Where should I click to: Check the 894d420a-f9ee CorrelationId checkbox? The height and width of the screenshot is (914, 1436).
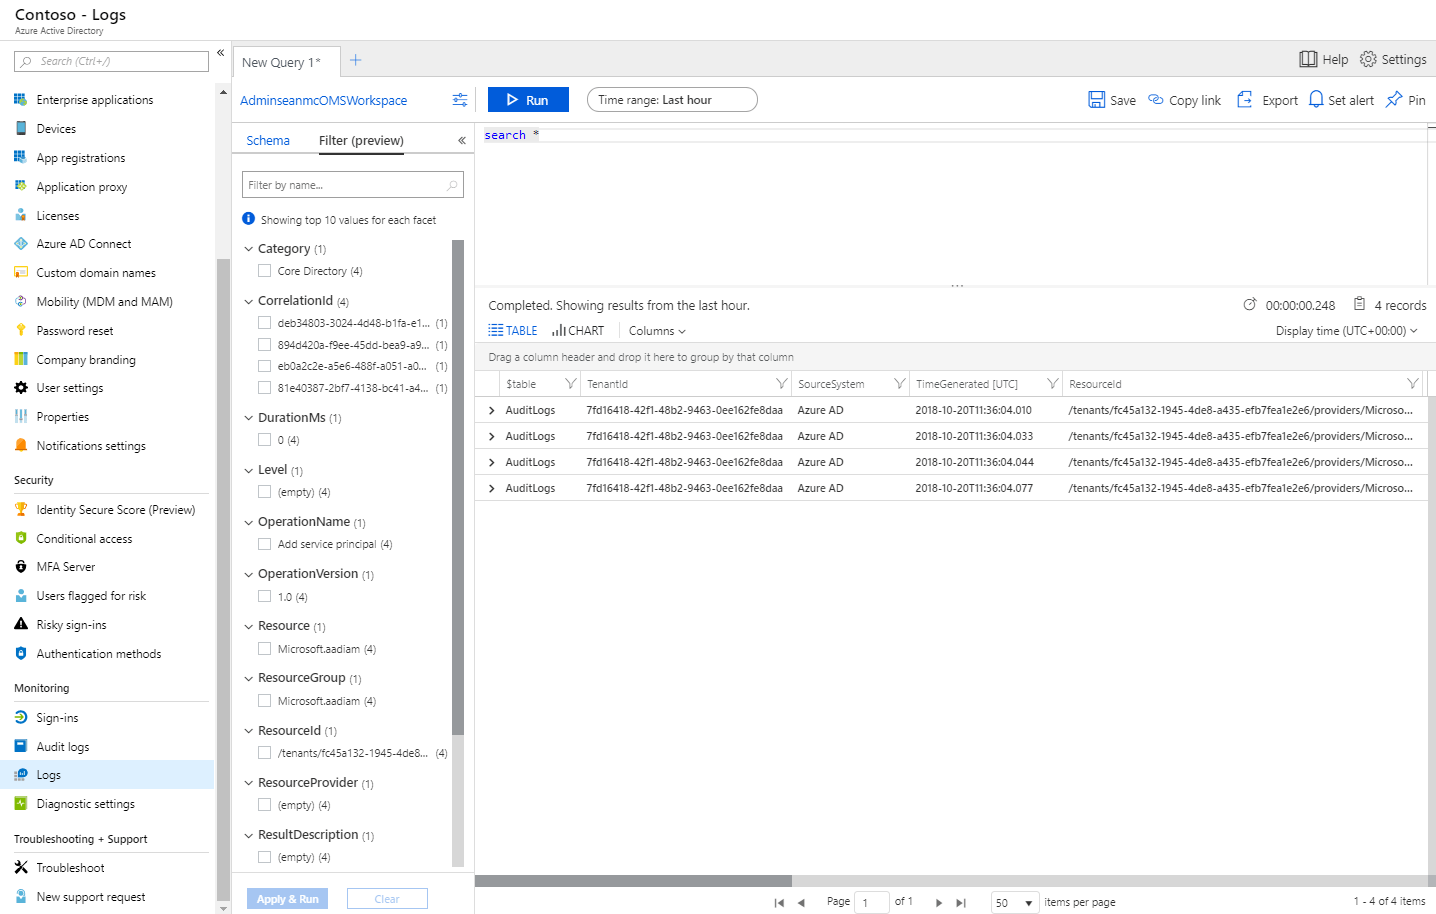coord(265,345)
